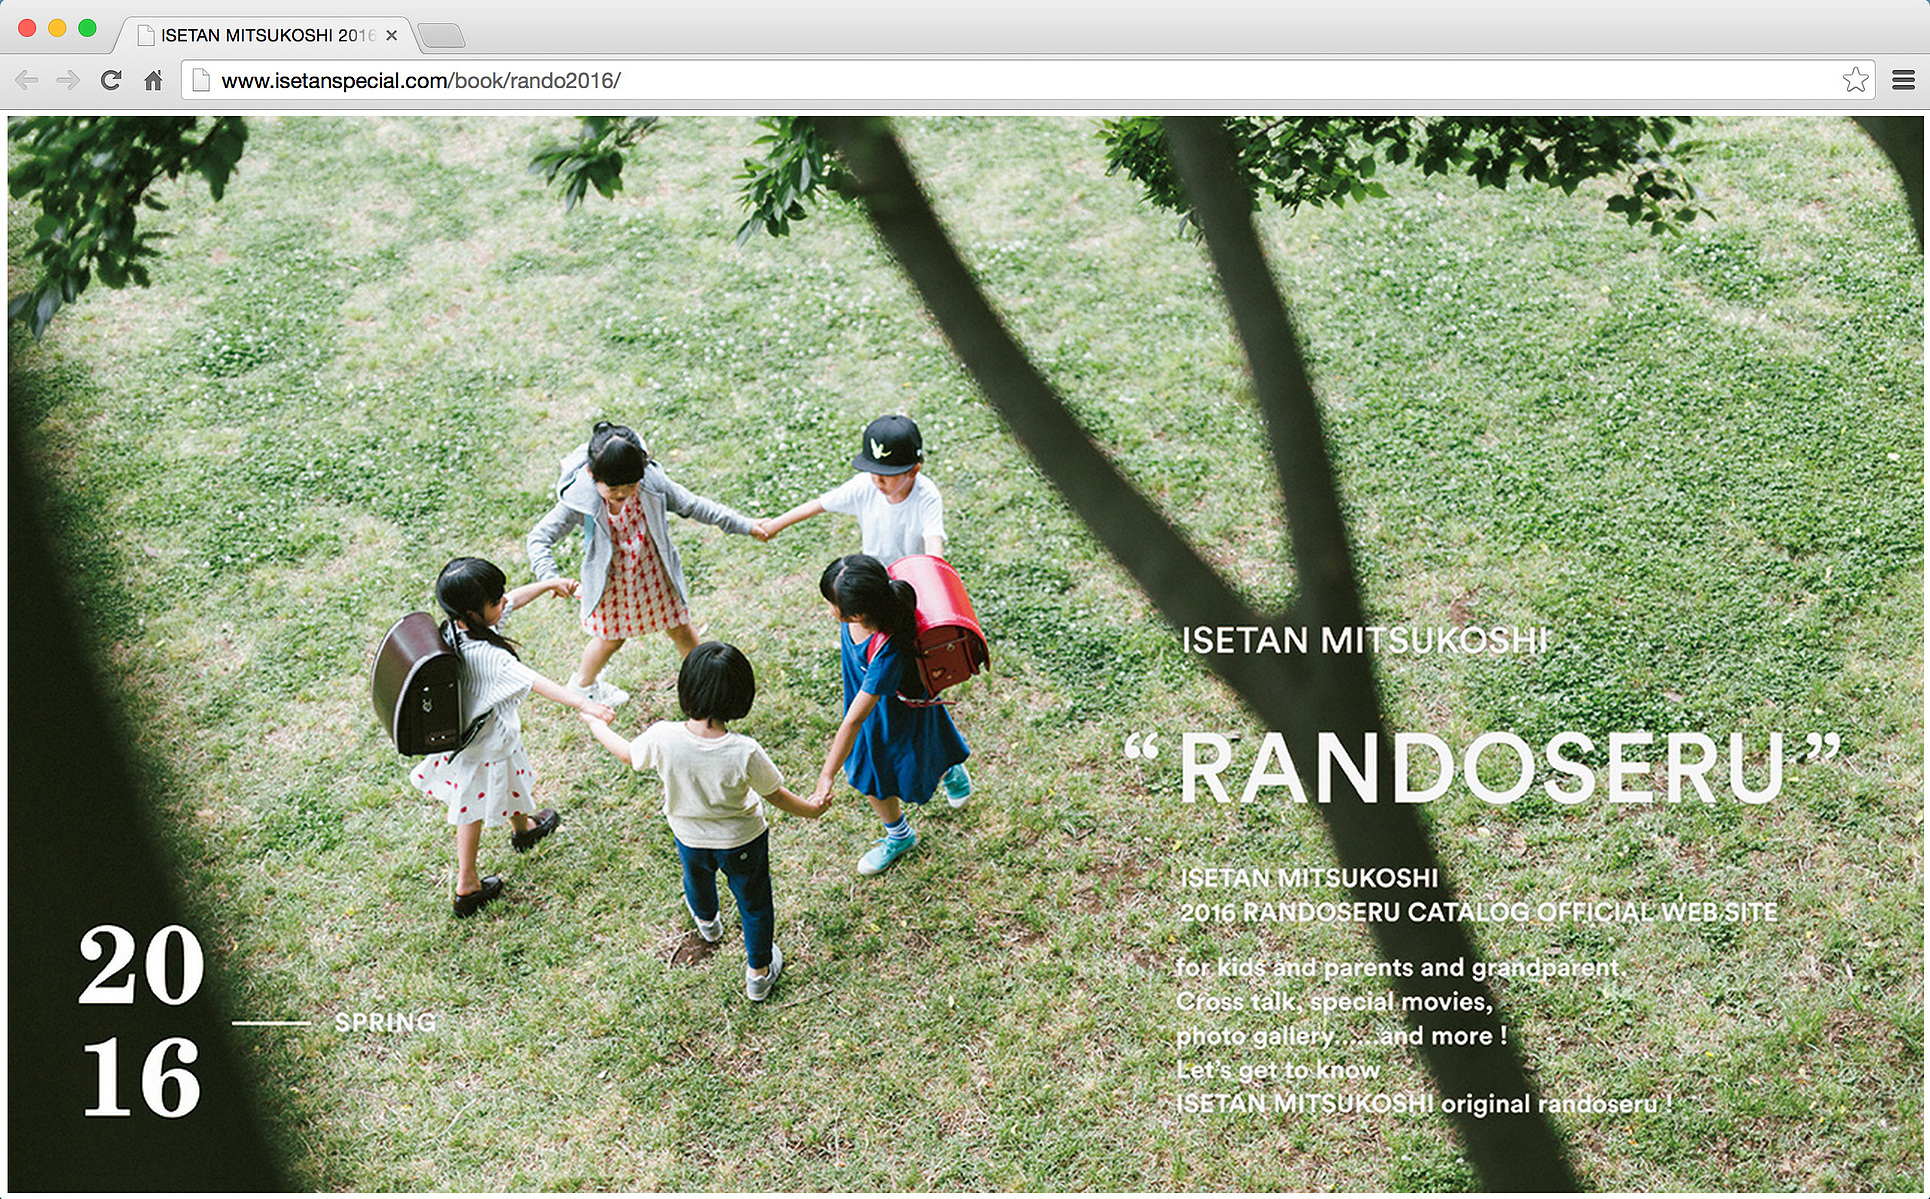This screenshot has width=1930, height=1199.
Task: Click the "RANDOSERU" headline
Action: point(1483,768)
